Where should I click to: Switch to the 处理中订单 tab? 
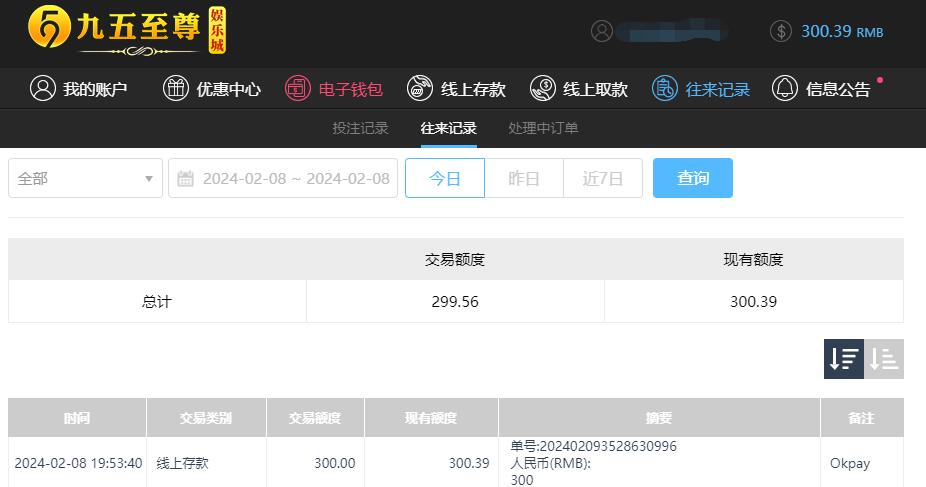click(x=543, y=128)
